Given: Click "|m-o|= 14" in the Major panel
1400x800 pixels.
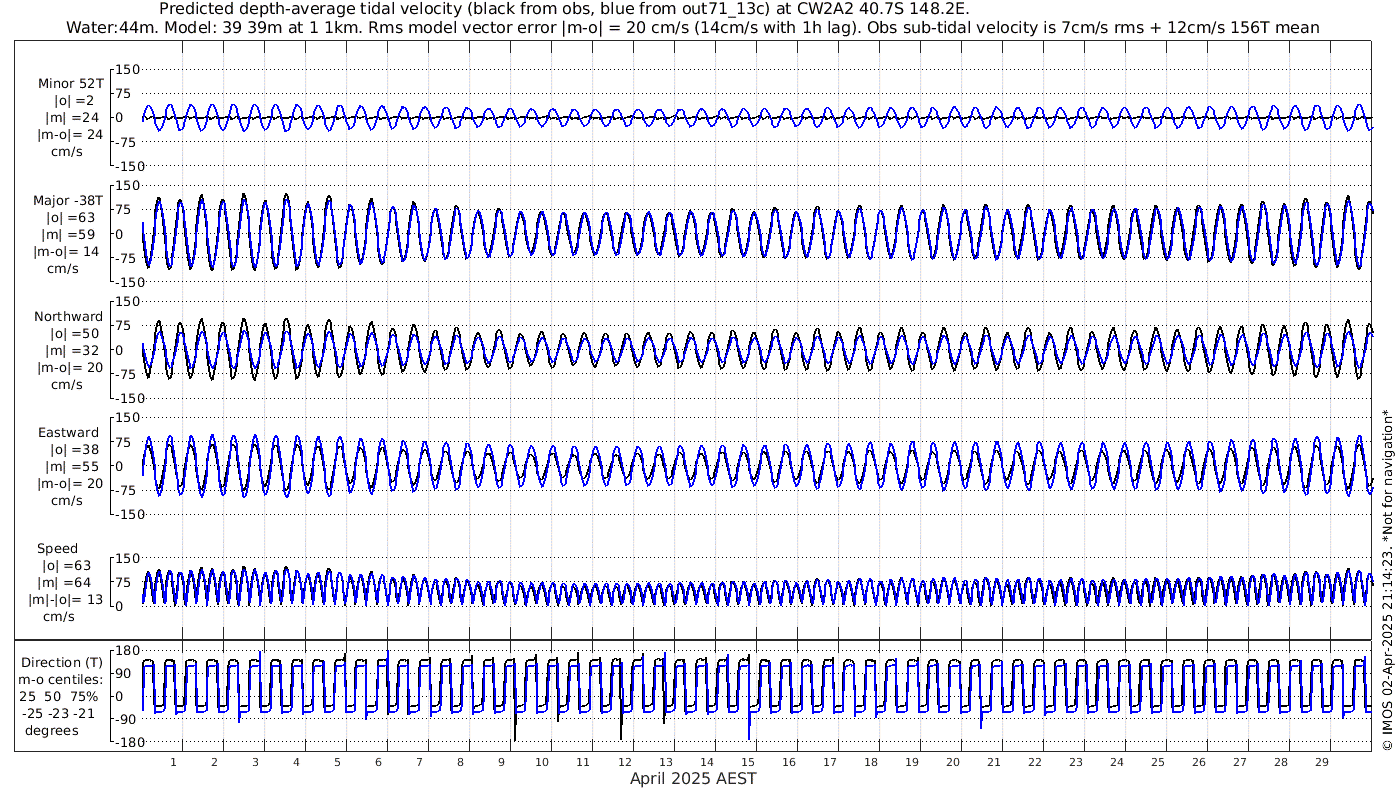Looking at the screenshot, I should tap(68, 251).
